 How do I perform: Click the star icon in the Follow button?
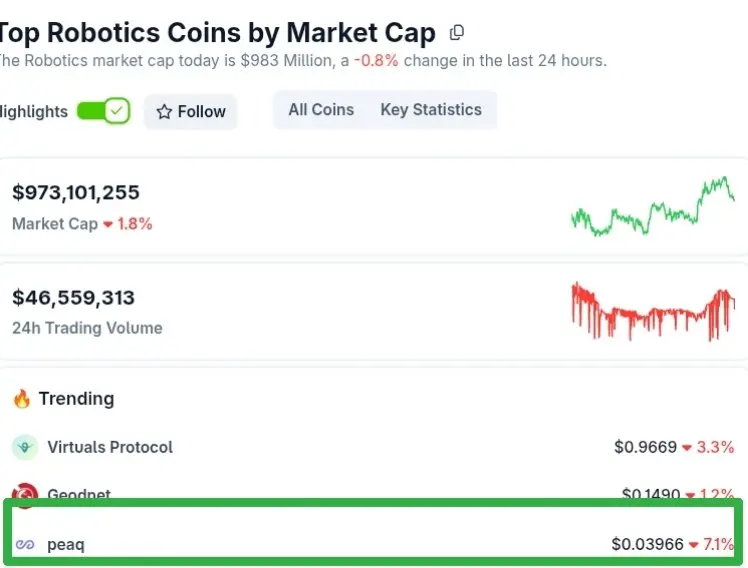(x=165, y=112)
